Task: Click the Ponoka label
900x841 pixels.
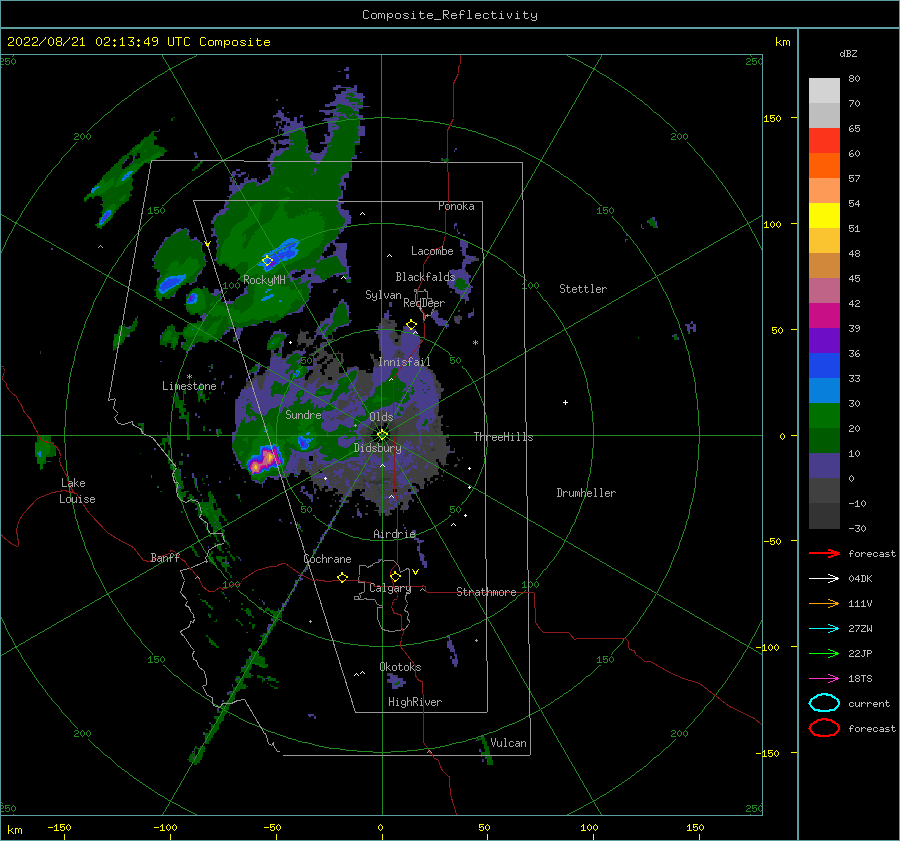Action: tap(456, 206)
